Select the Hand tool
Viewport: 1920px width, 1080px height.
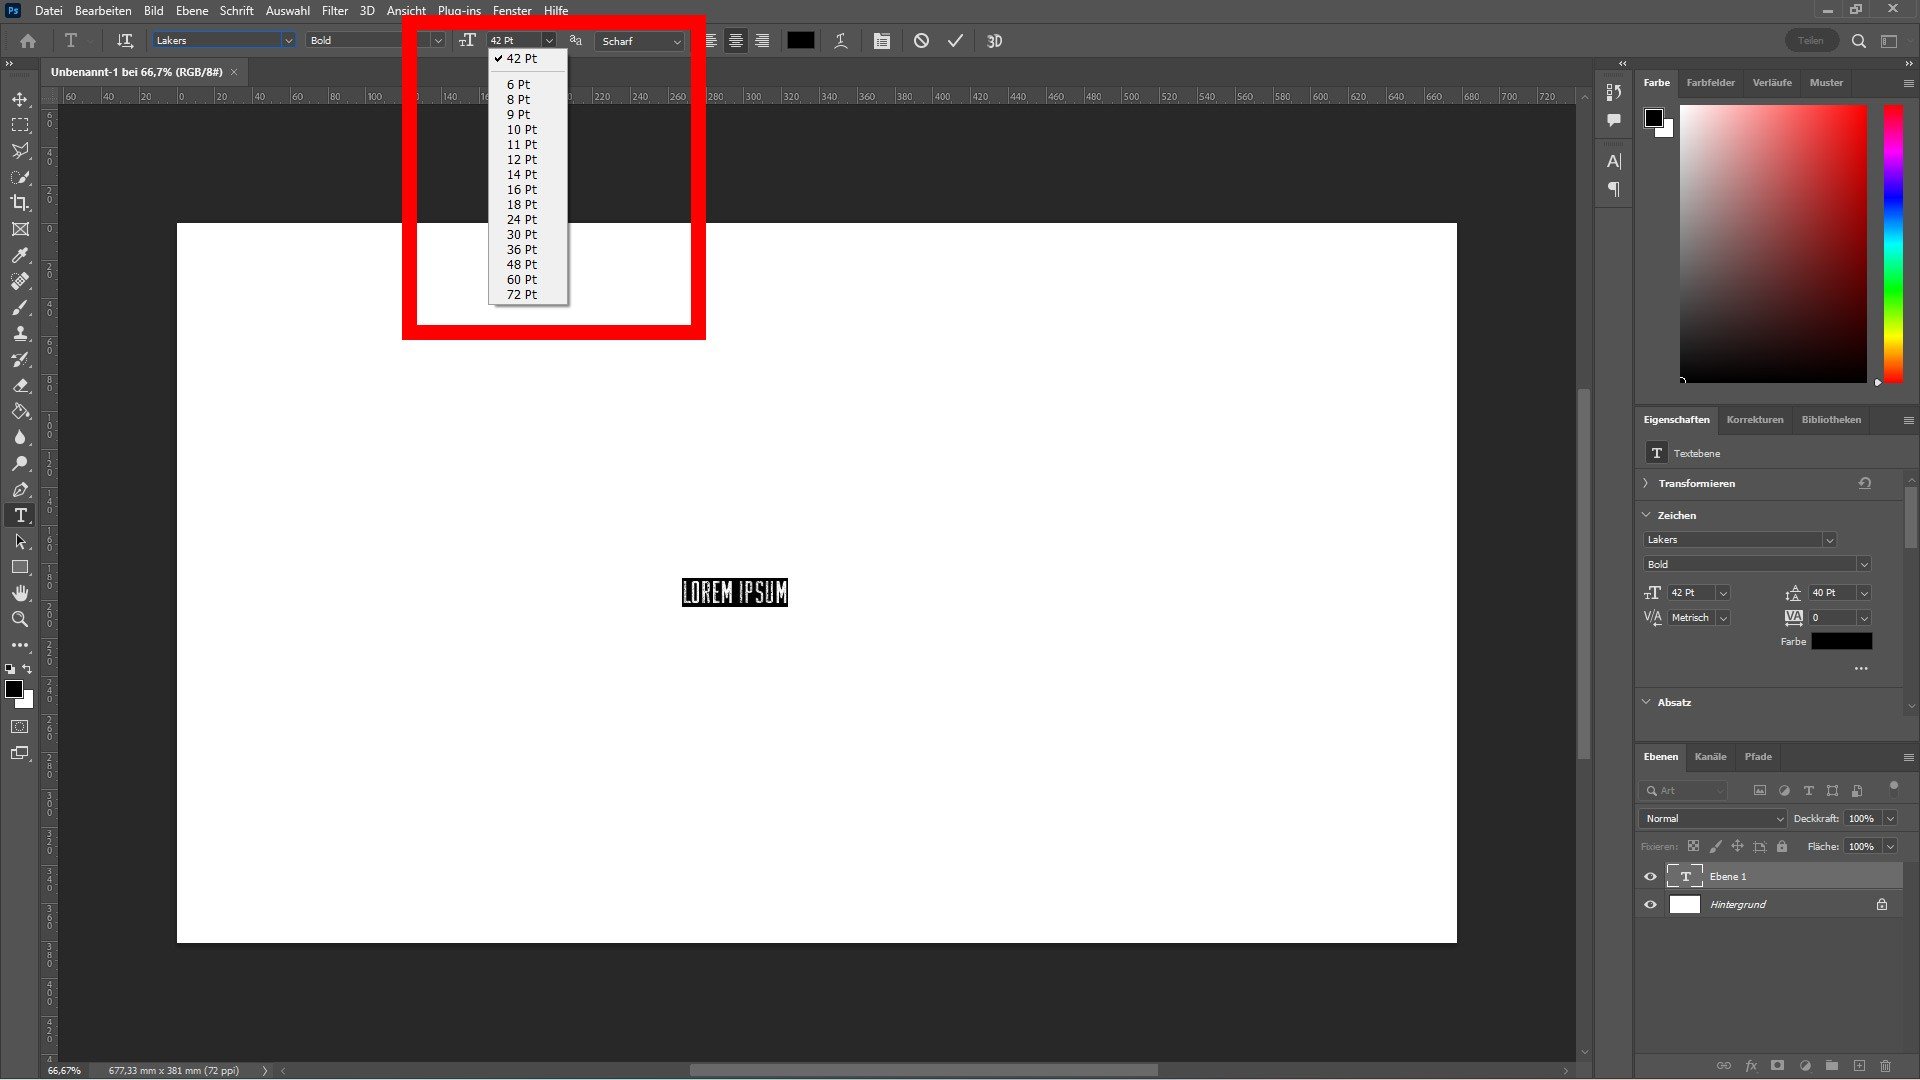(x=20, y=593)
